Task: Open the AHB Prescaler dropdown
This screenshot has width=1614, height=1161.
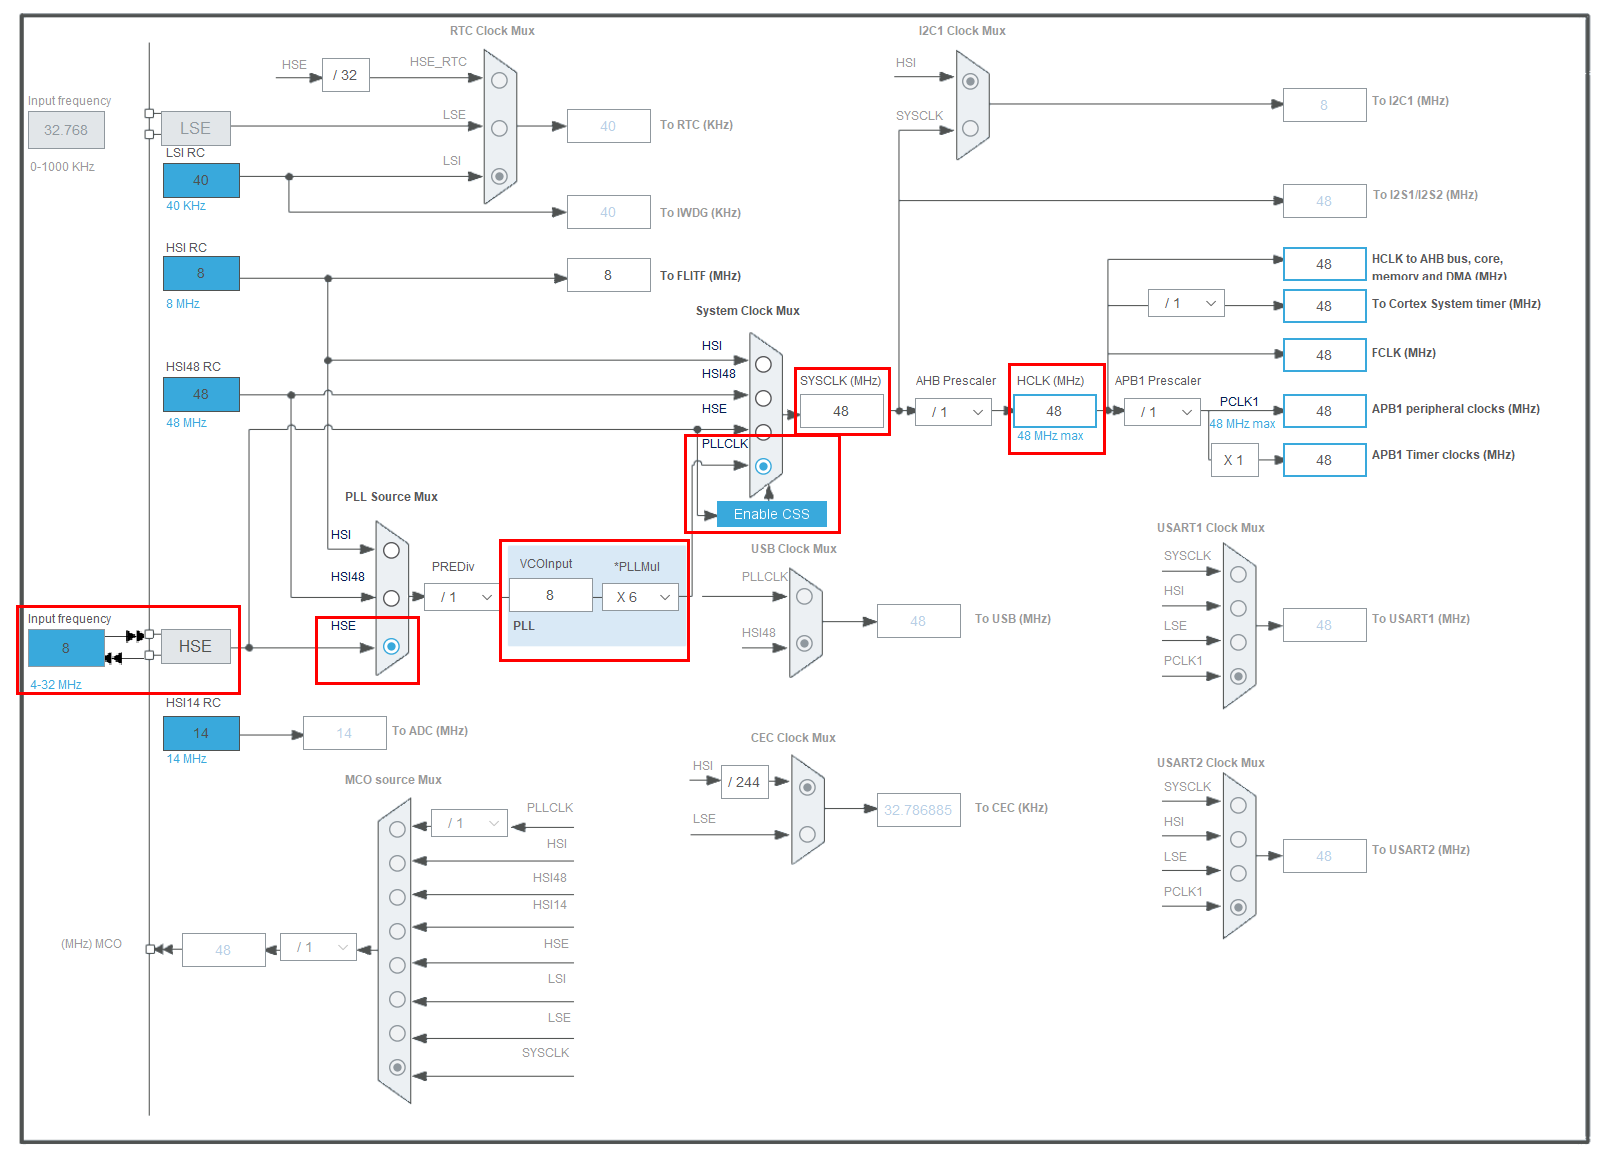Action: pos(952,411)
